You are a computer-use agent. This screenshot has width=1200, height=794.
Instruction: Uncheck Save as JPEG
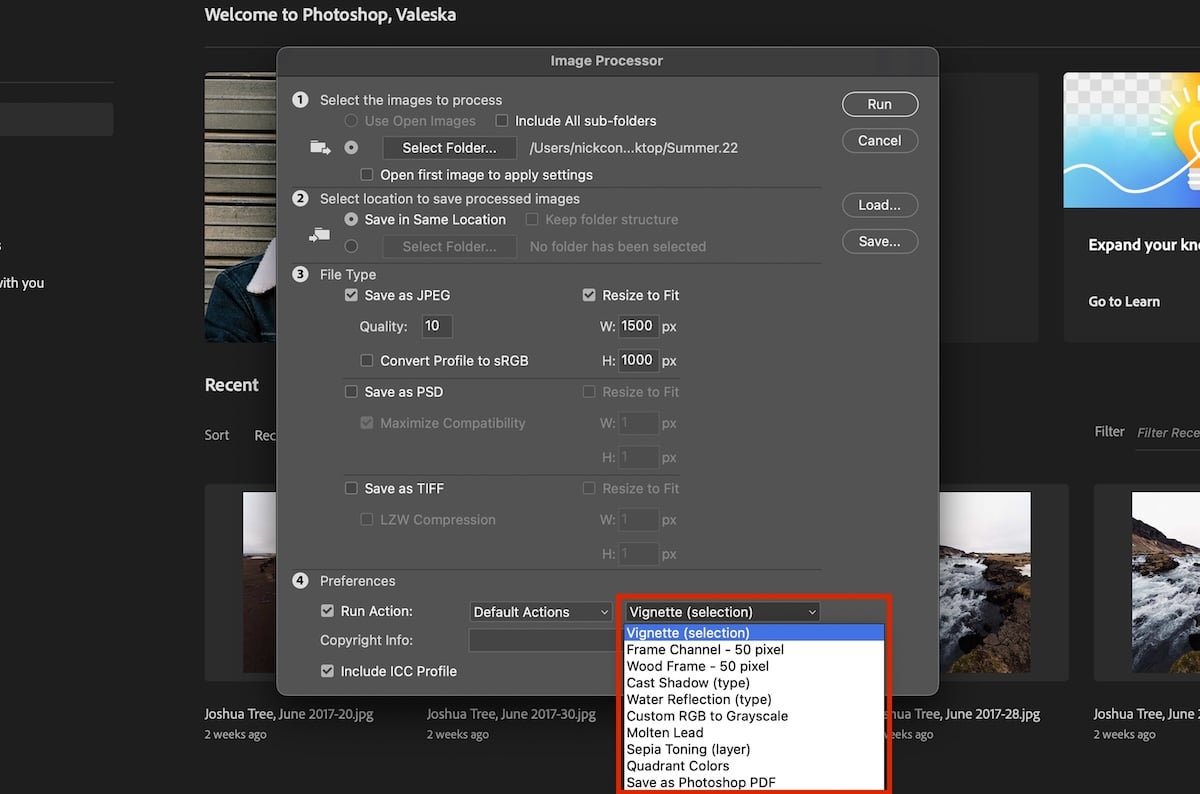click(352, 295)
